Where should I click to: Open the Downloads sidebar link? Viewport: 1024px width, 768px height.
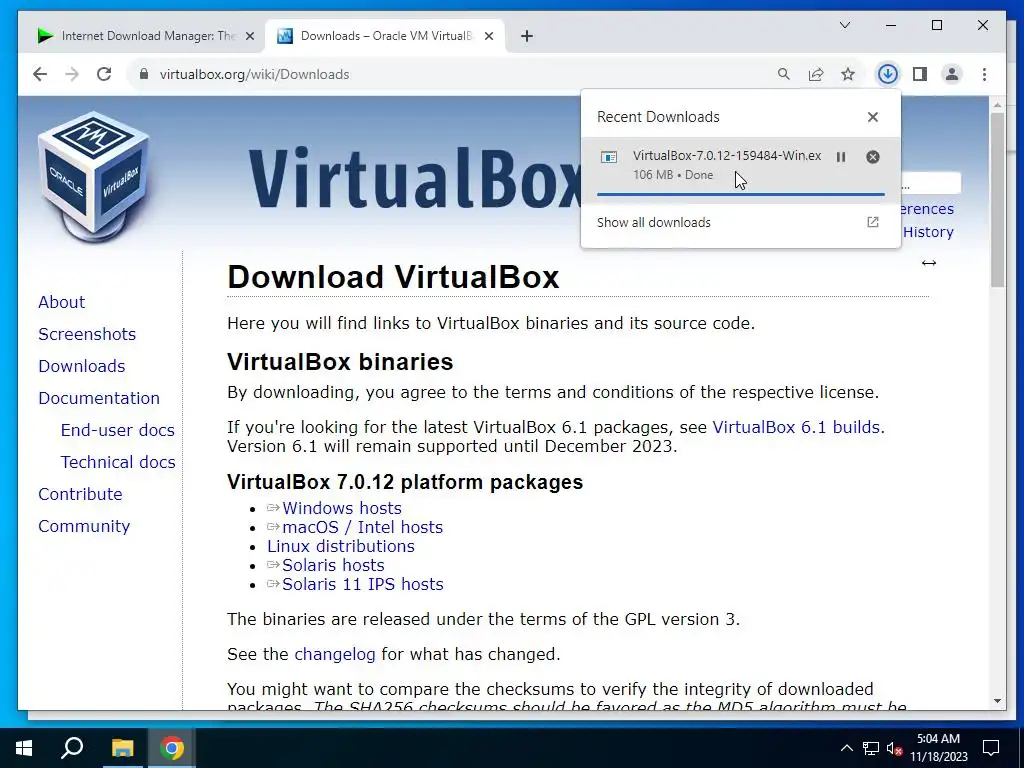point(82,366)
